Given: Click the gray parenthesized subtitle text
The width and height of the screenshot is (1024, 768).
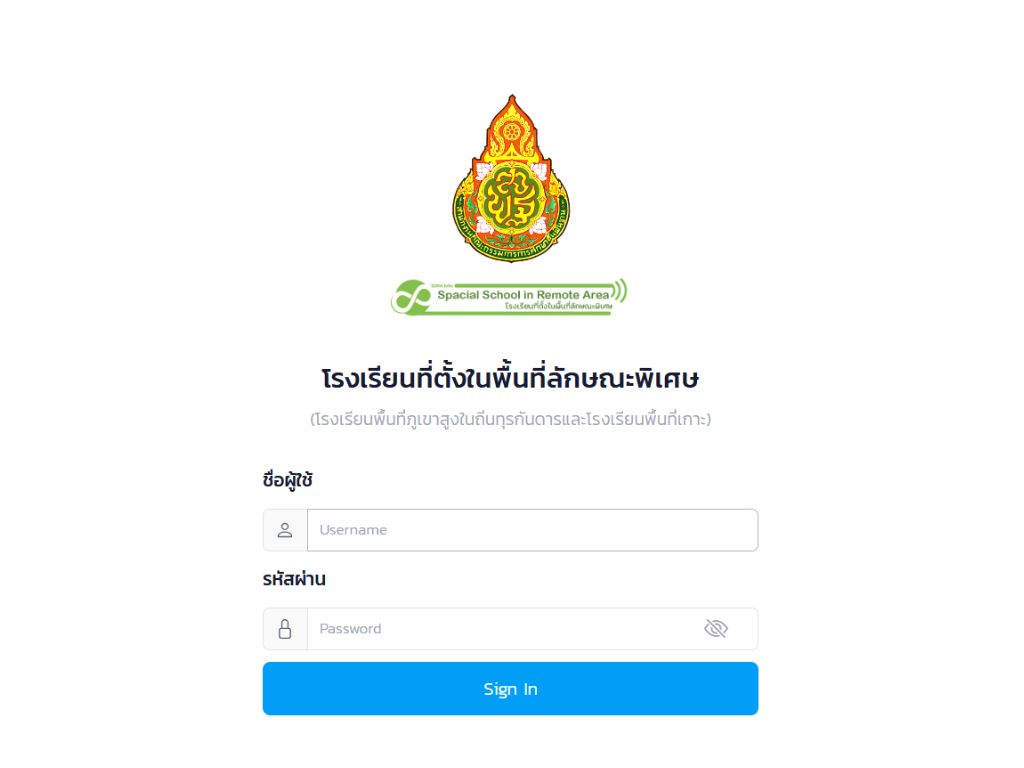Looking at the screenshot, I should [510, 419].
